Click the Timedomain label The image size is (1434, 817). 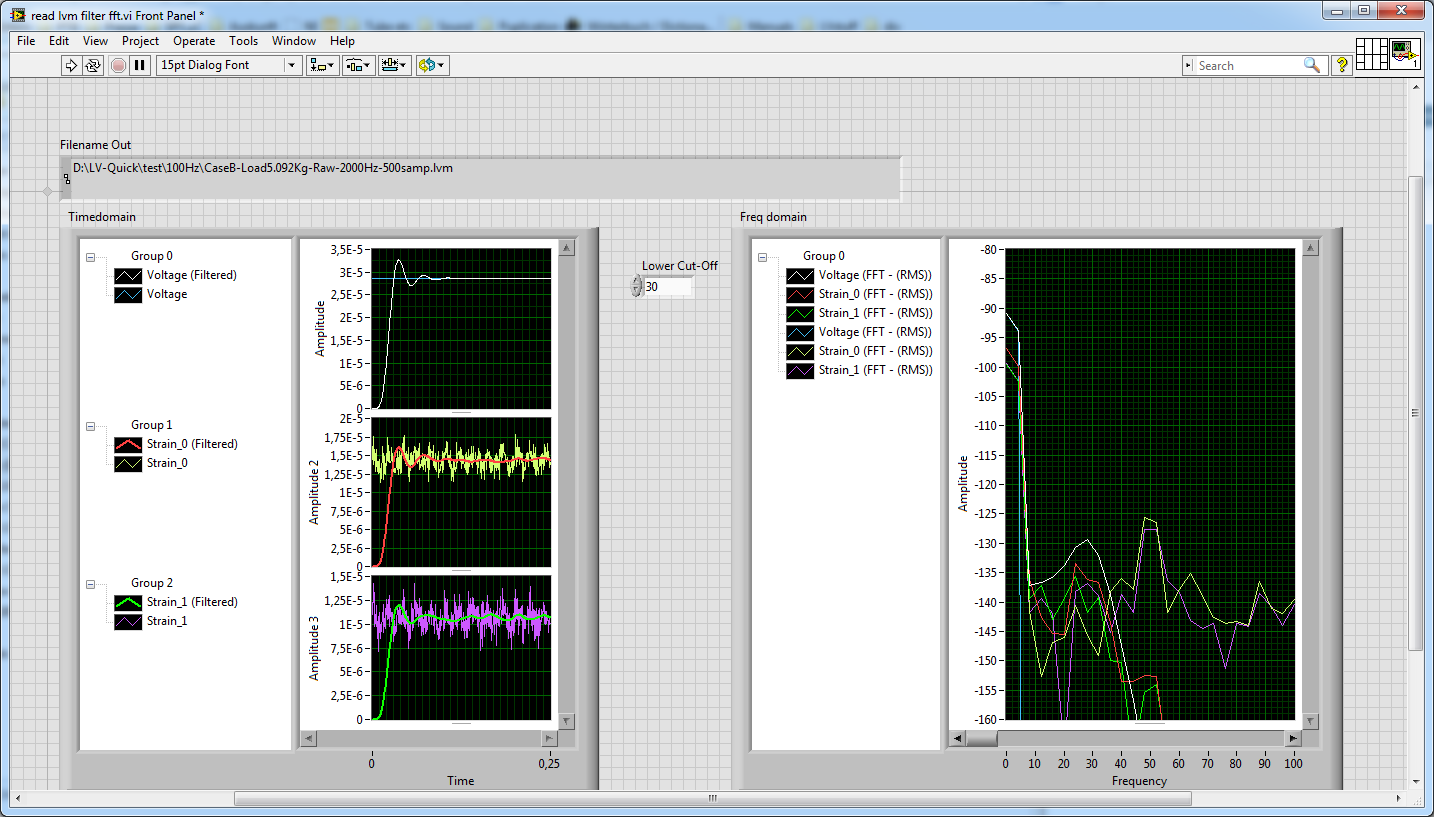[102, 217]
